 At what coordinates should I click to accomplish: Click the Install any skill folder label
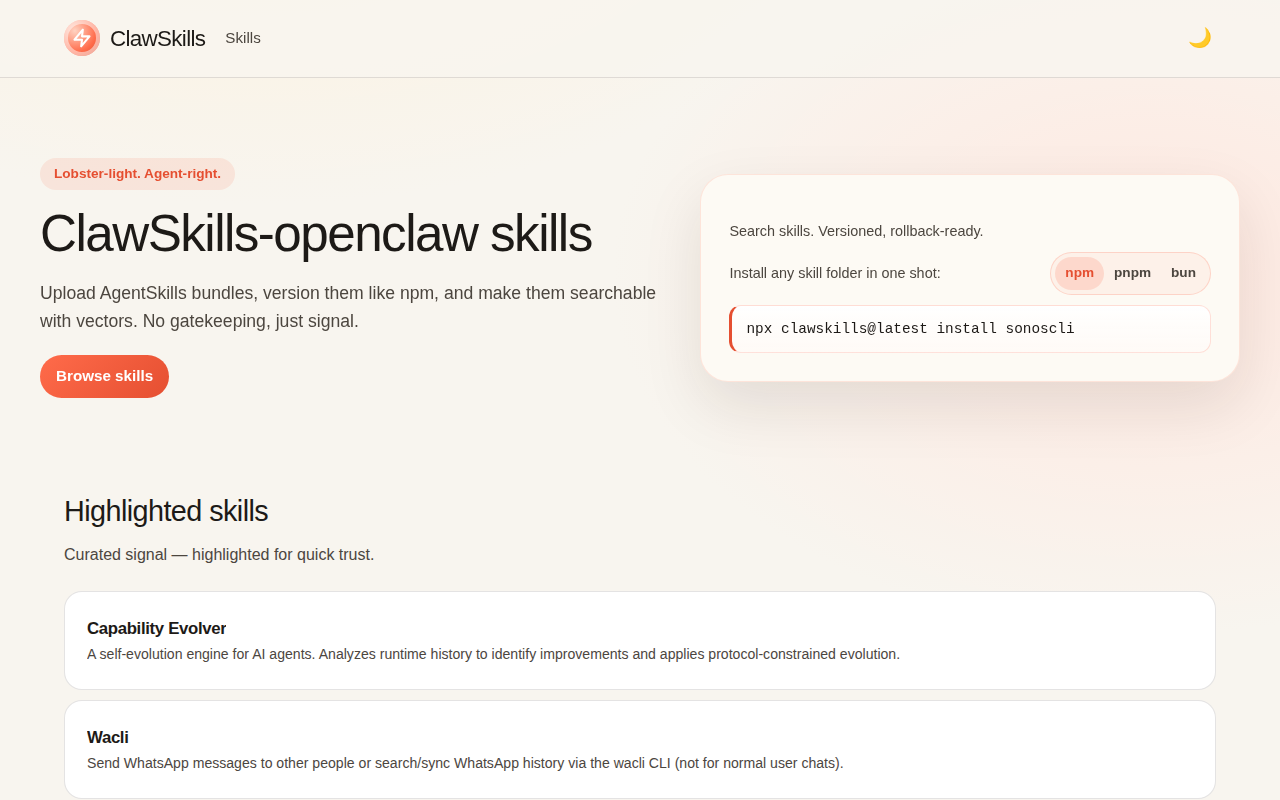(x=835, y=273)
